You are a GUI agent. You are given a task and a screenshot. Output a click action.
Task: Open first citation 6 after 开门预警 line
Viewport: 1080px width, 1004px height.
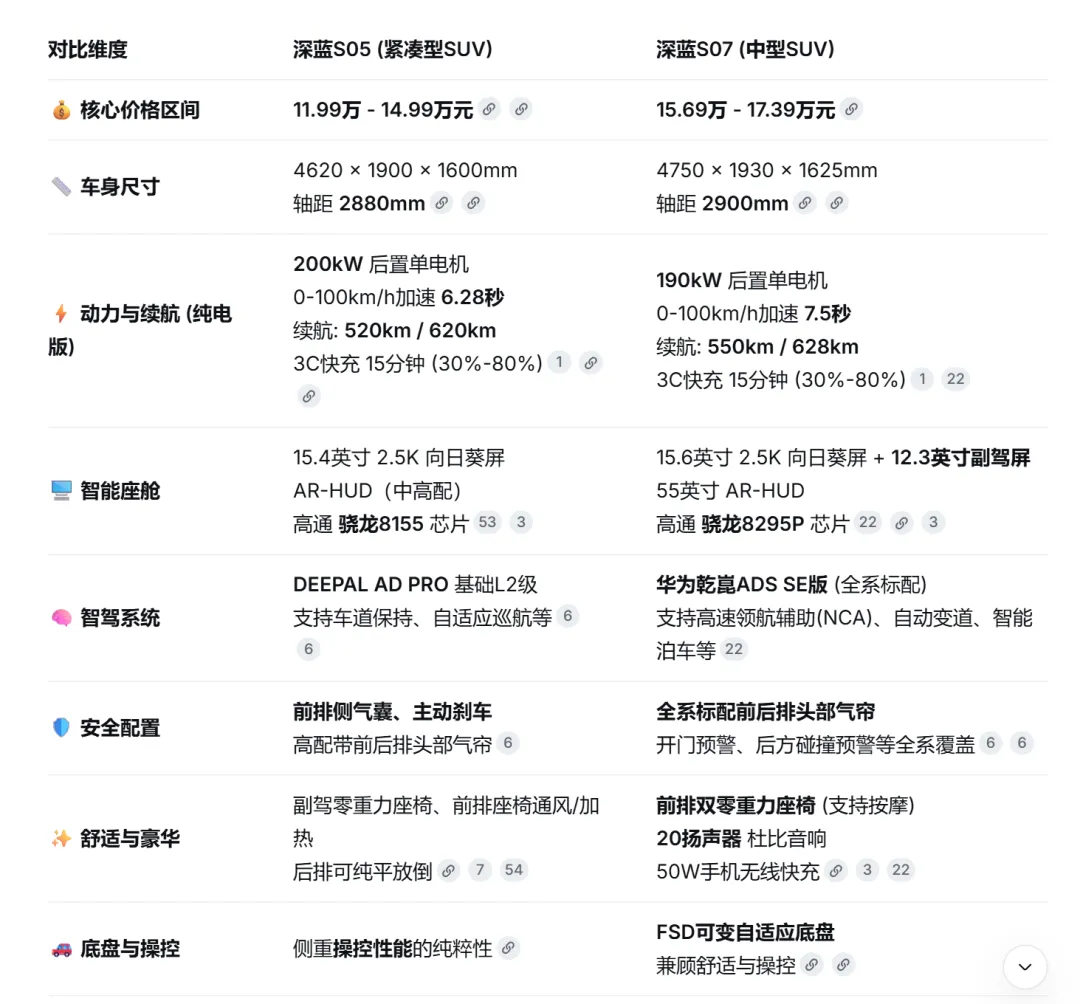tap(990, 742)
